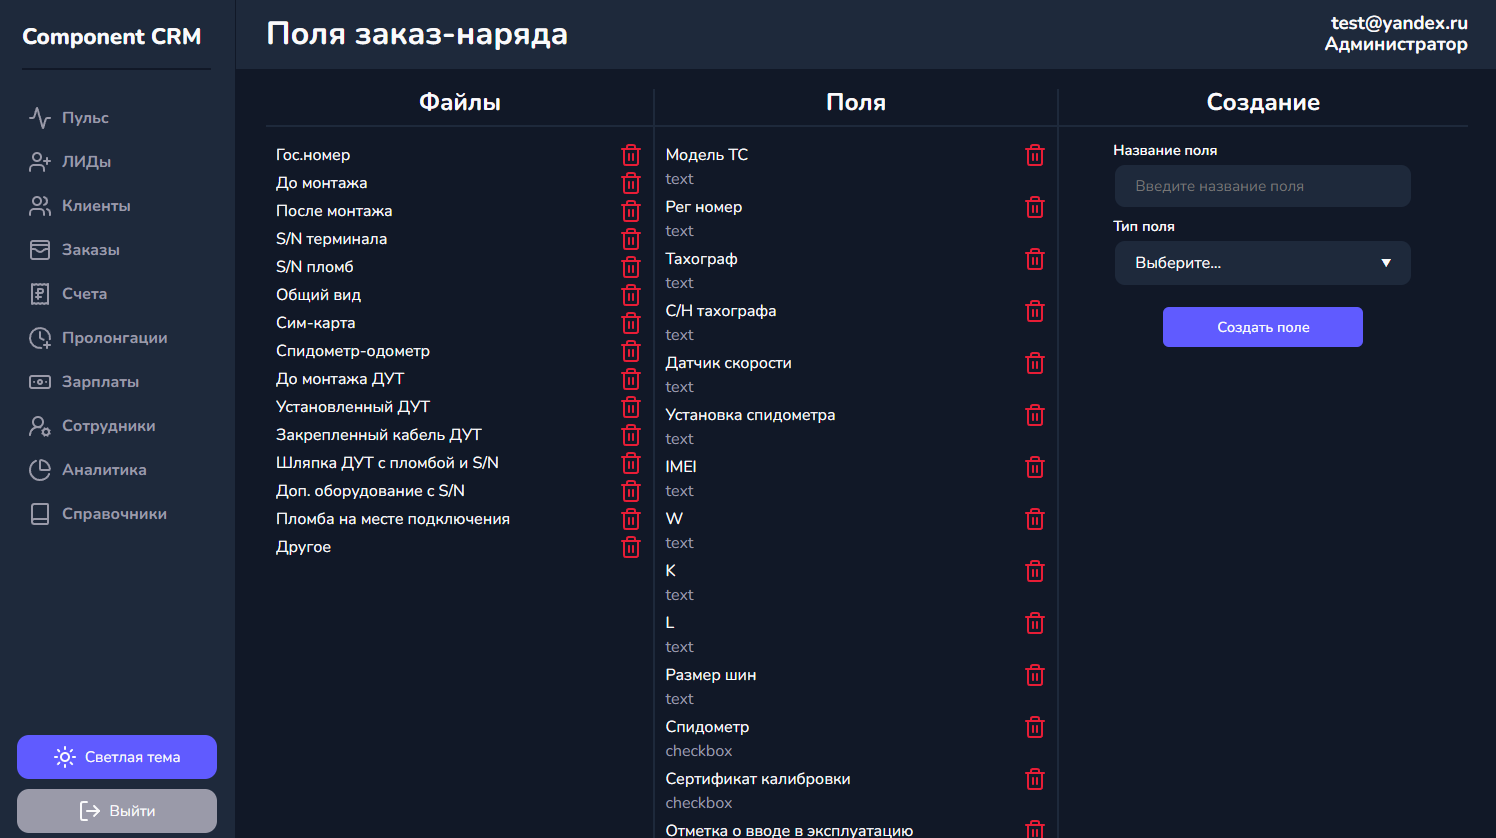
Task: Click the test@yandex.ru account label
Action: coord(1399,23)
